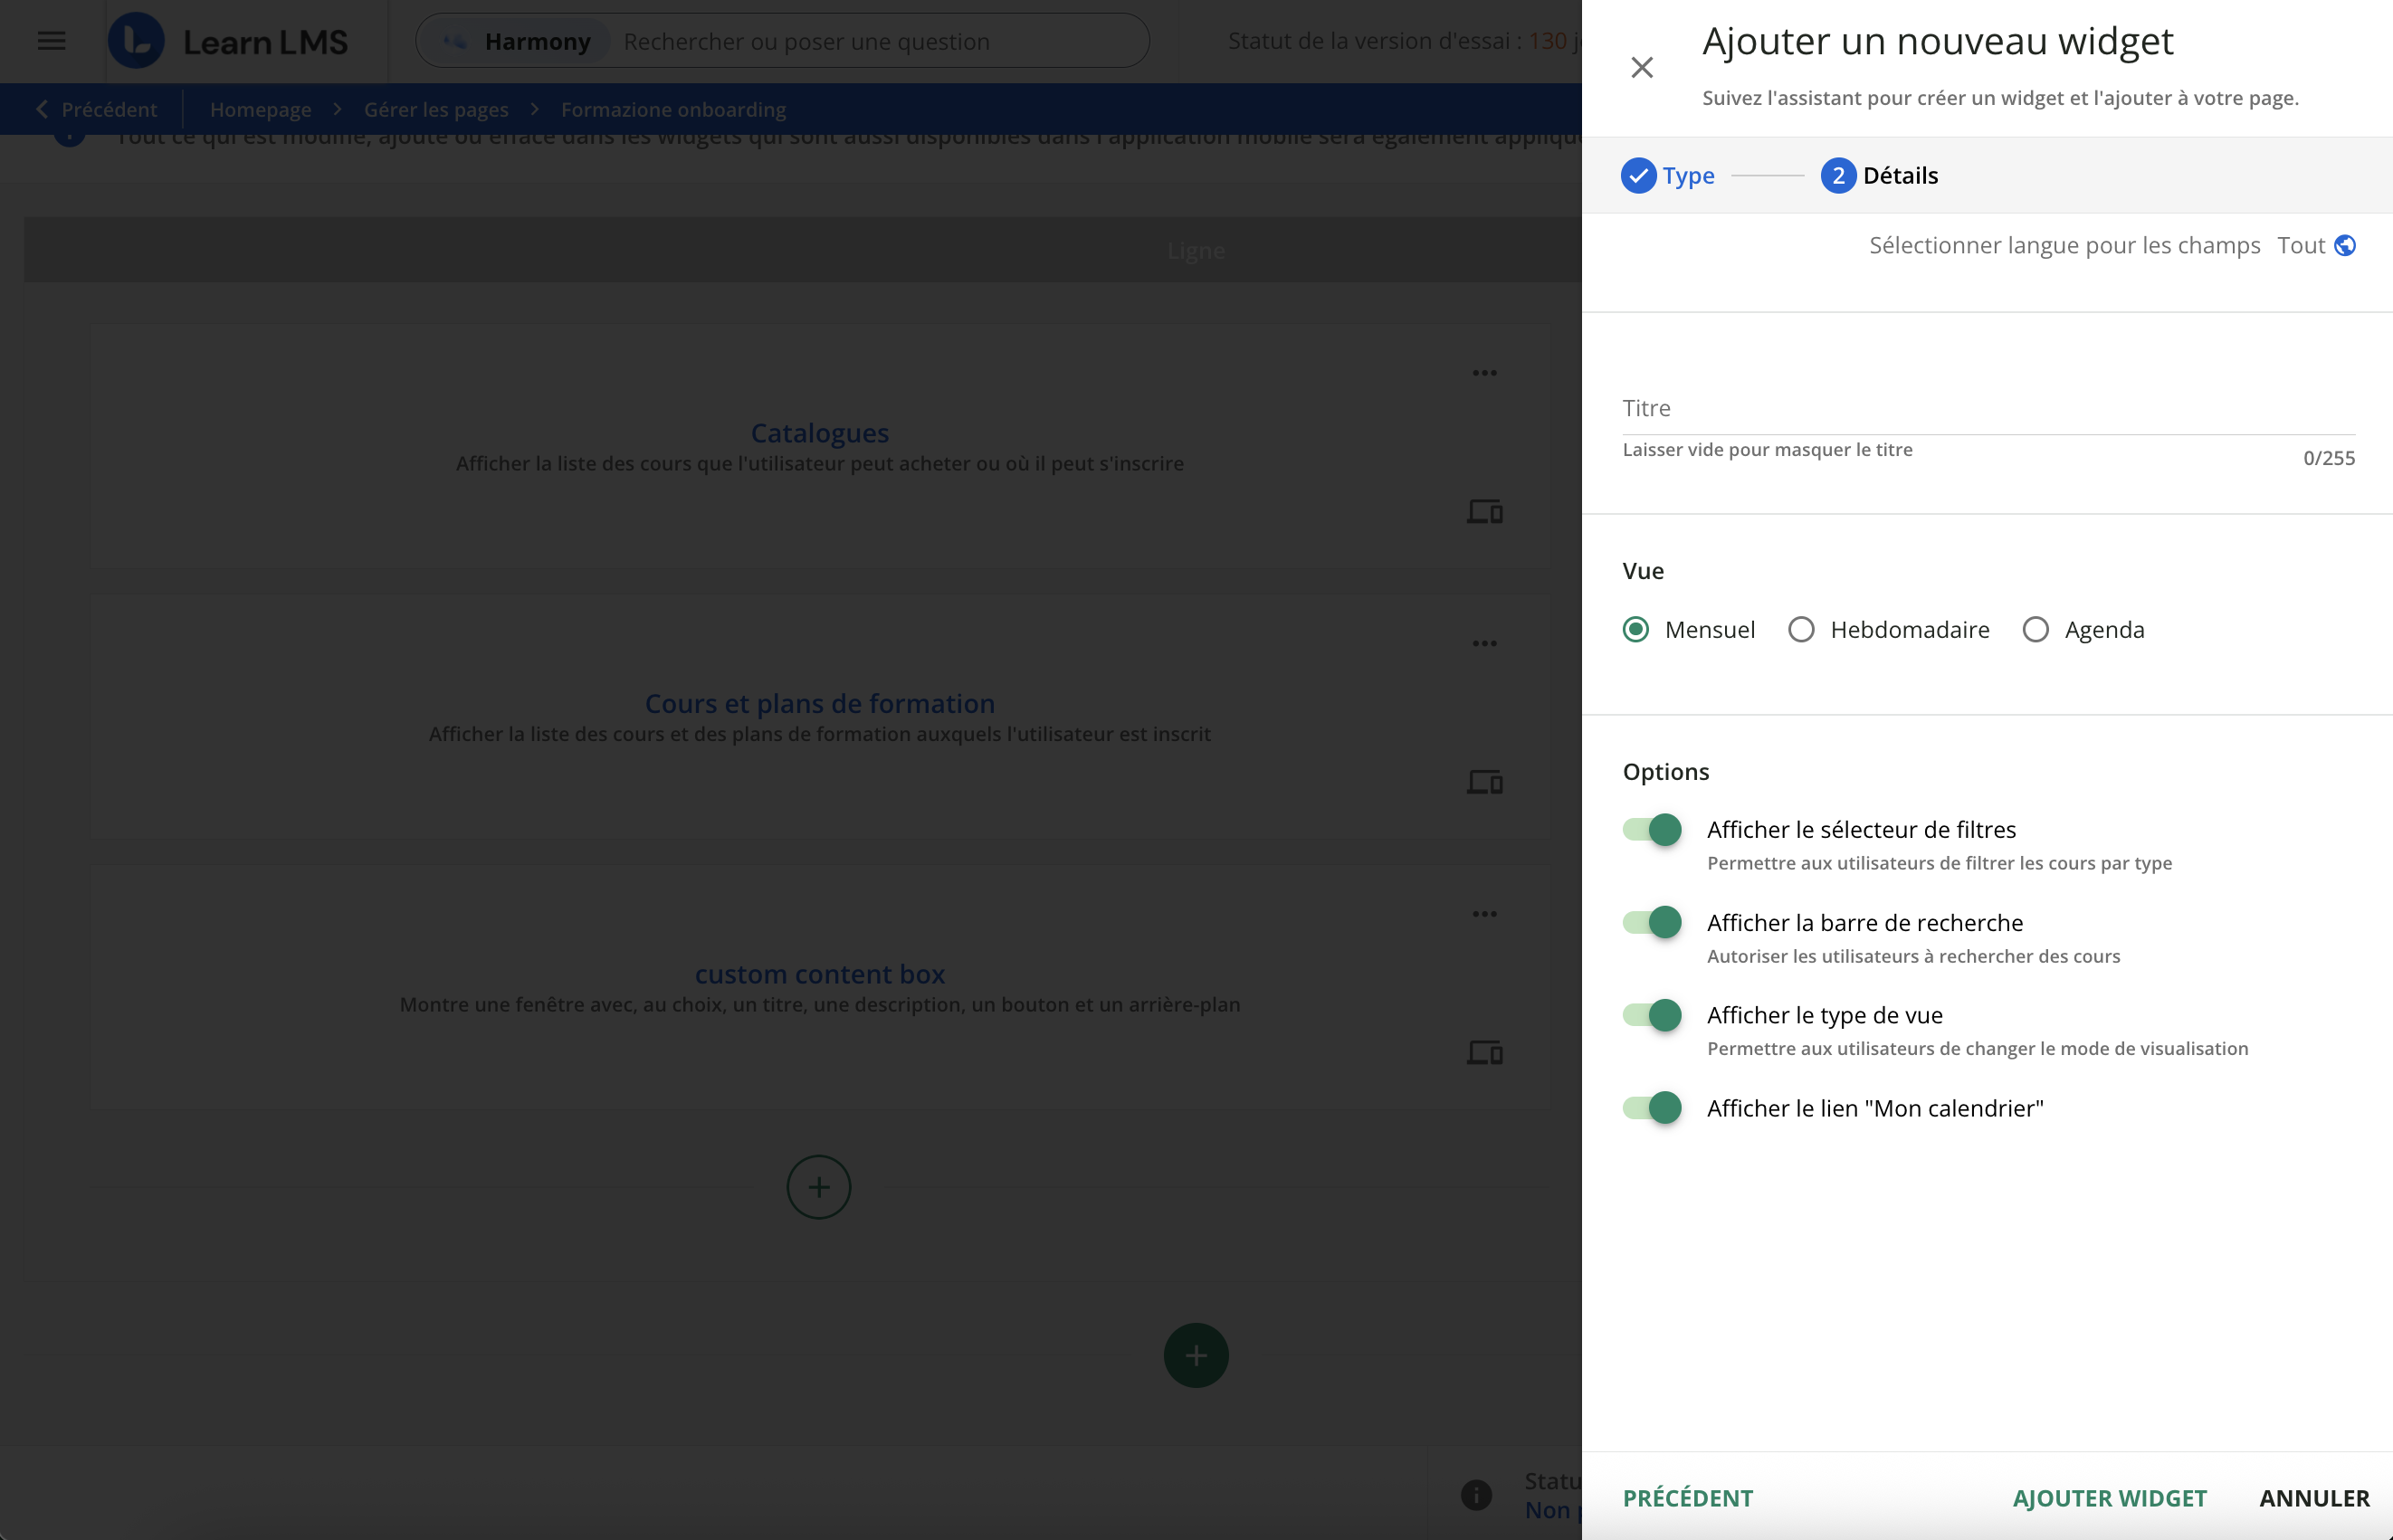Click outlined plus circle to add widget

pos(818,1187)
